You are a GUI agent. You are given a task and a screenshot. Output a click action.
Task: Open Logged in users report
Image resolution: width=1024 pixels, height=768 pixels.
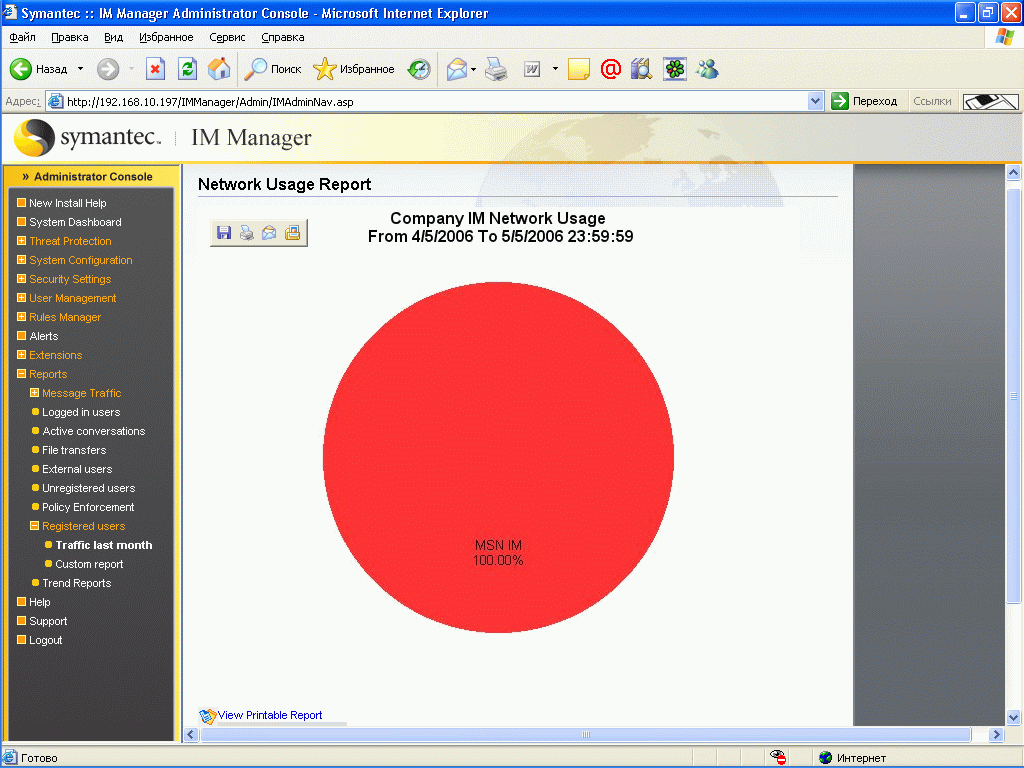click(x=81, y=412)
